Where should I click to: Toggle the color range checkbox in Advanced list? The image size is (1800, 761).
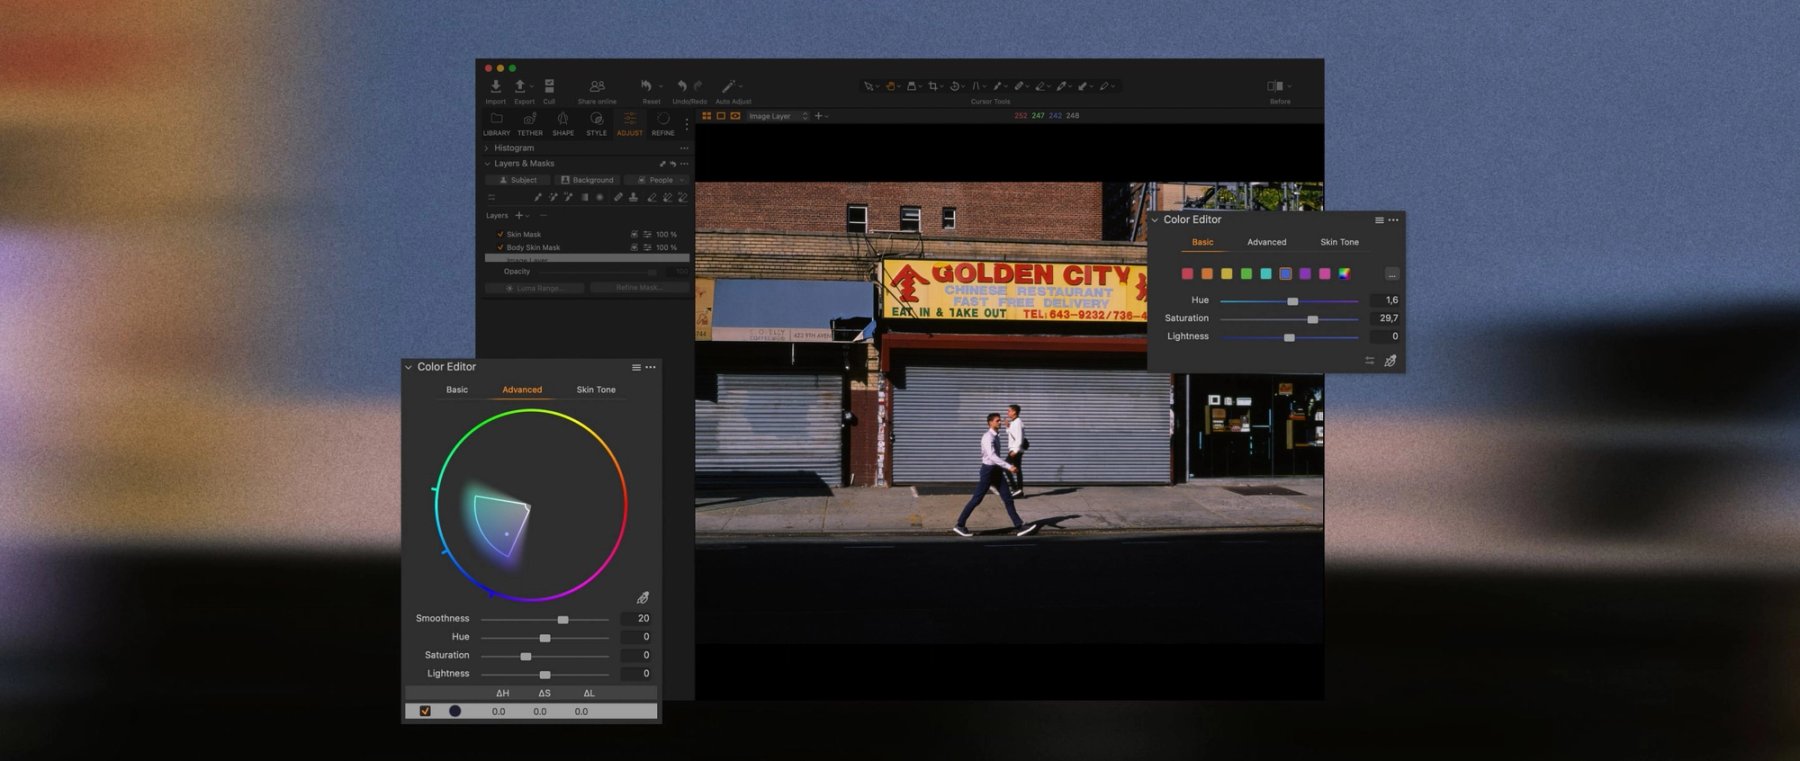tap(425, 711)
